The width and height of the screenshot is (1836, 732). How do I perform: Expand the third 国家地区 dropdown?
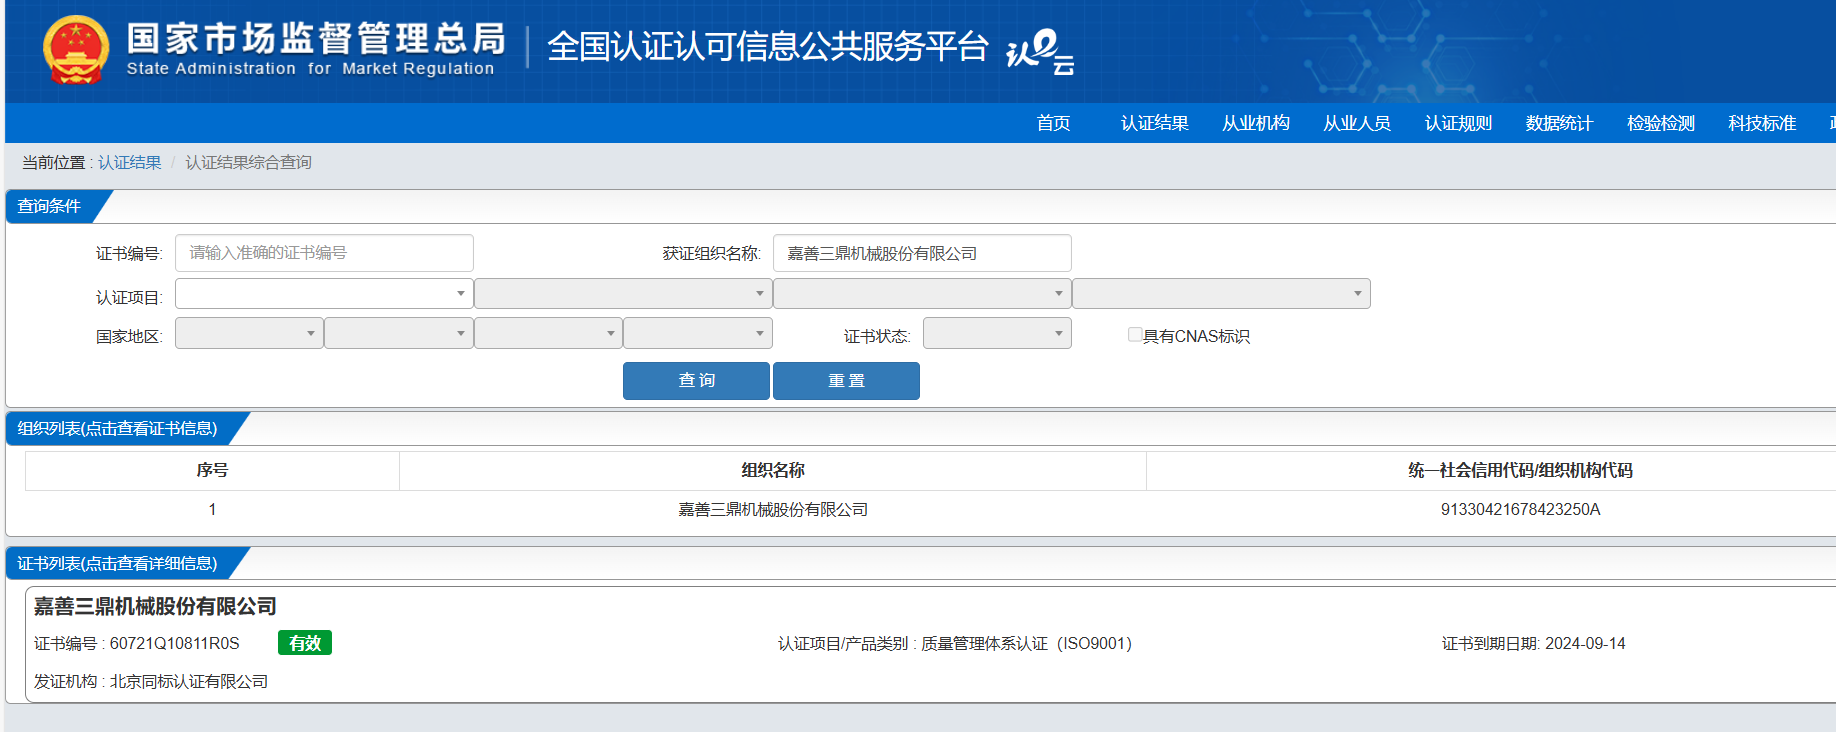click(548, 333)
